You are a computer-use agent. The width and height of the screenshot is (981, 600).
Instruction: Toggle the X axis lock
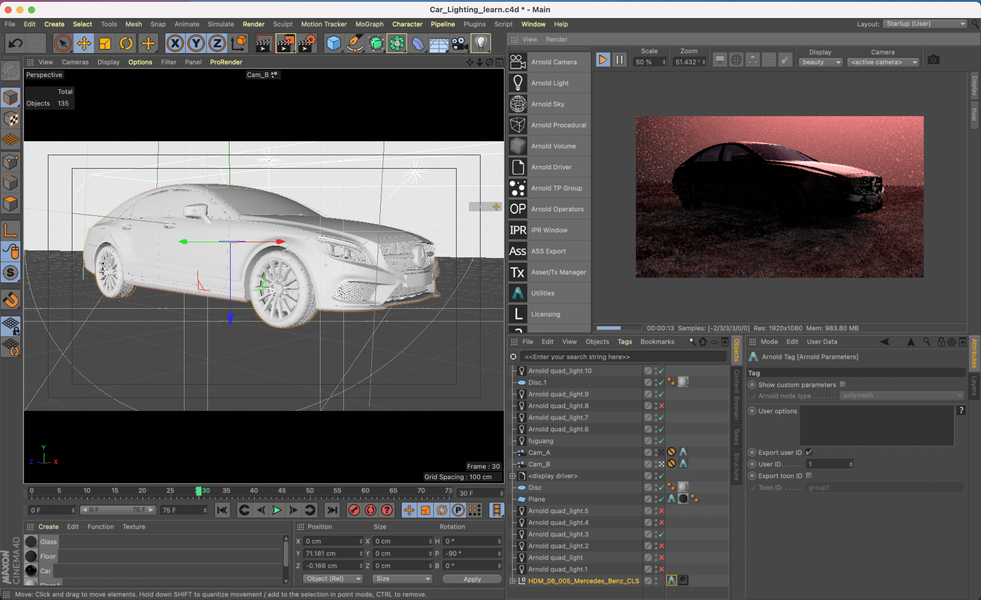[x=175, y=43]
